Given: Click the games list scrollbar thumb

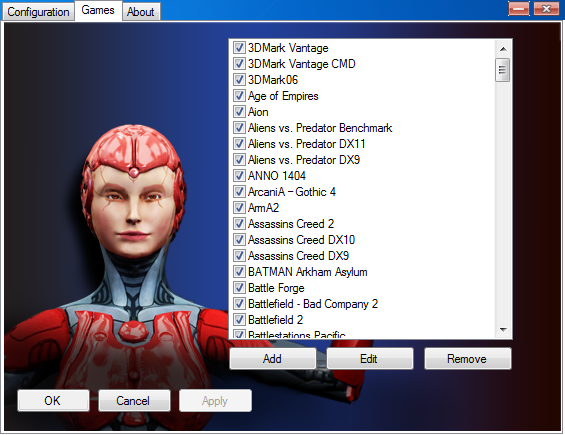Looking at the screenshot, I should click(503, 70).
